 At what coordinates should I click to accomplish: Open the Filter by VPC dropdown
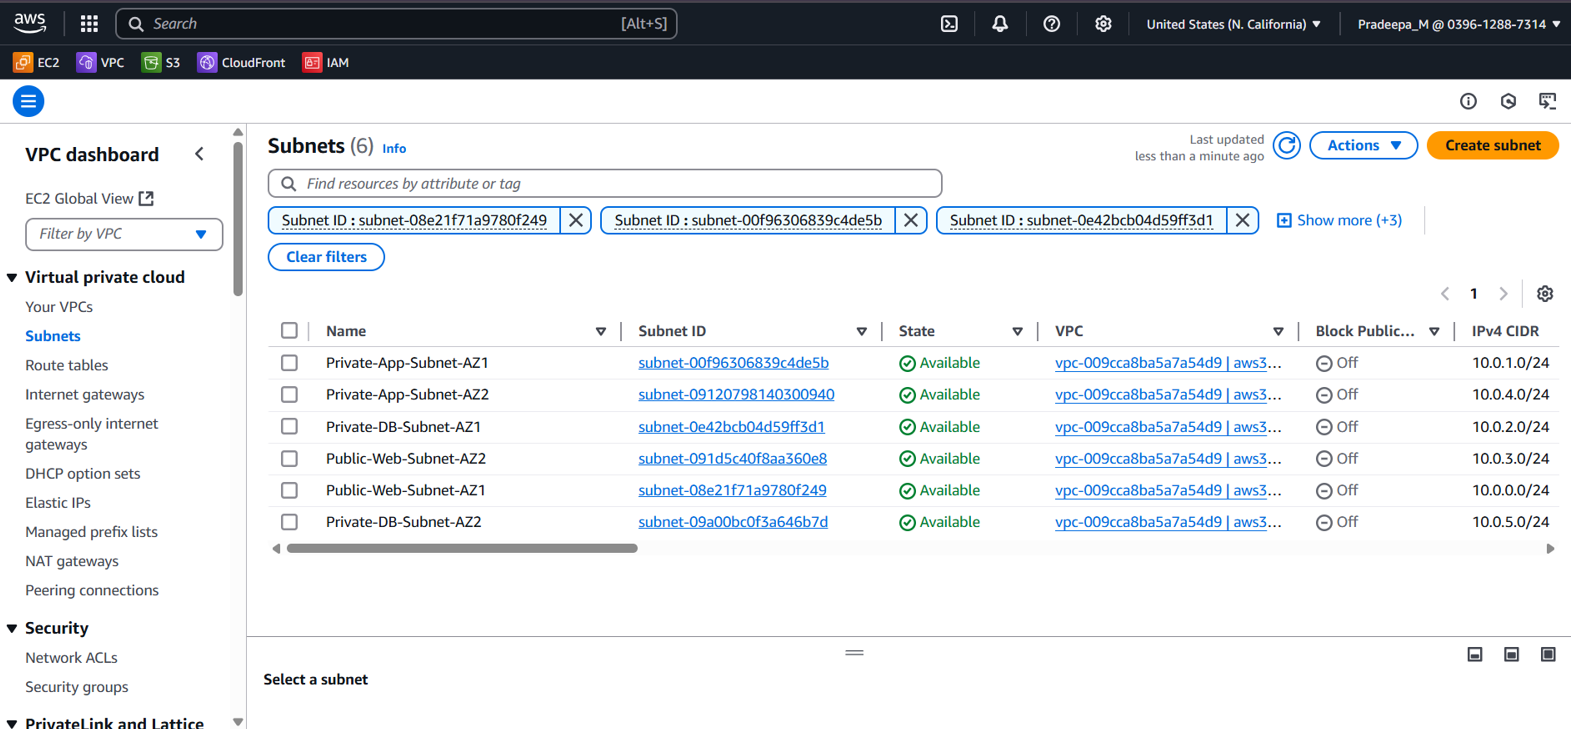click(124, 234)
